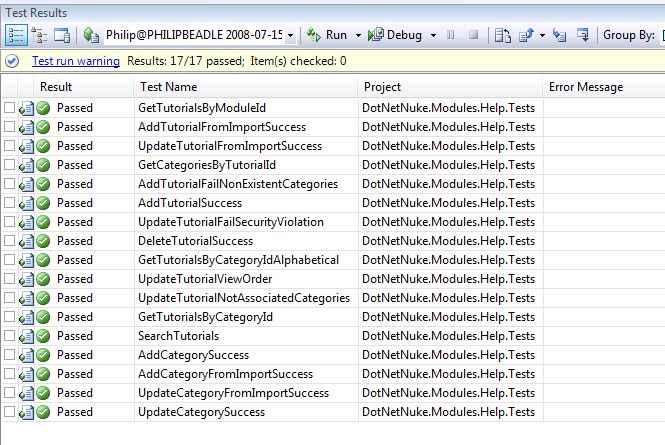Screen dimensions: 665x445
Task: Select the UpdateTutorialFailSecurityViolation test name
Action: (231, 222)
